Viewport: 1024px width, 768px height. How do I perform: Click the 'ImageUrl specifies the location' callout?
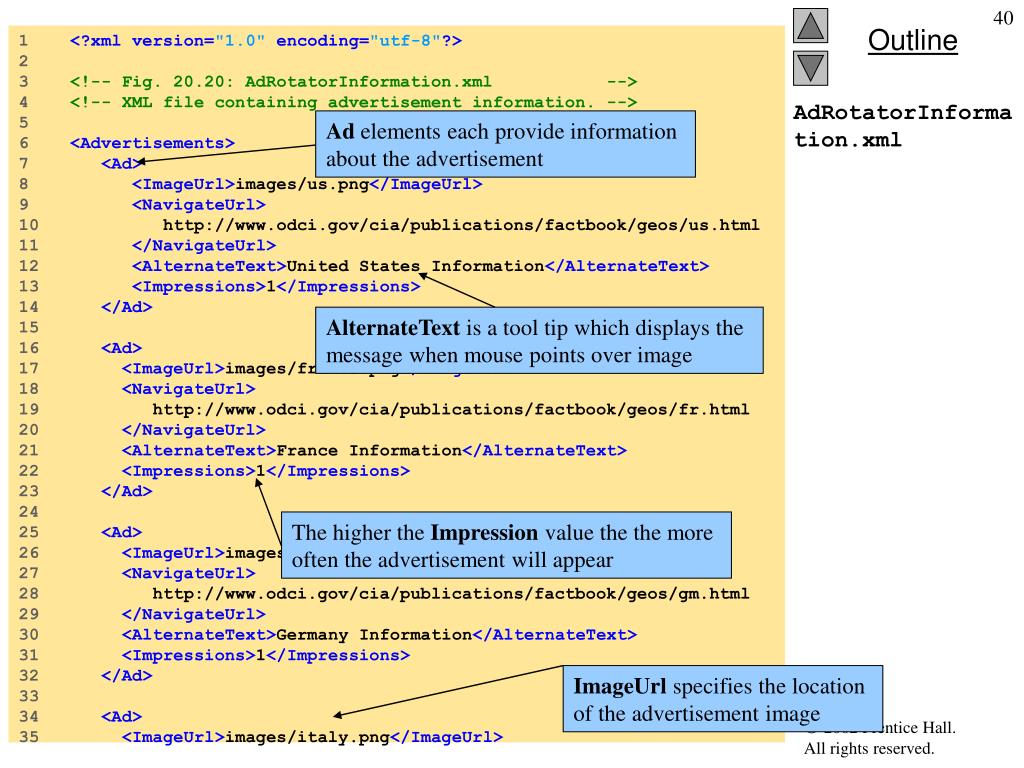723,699
